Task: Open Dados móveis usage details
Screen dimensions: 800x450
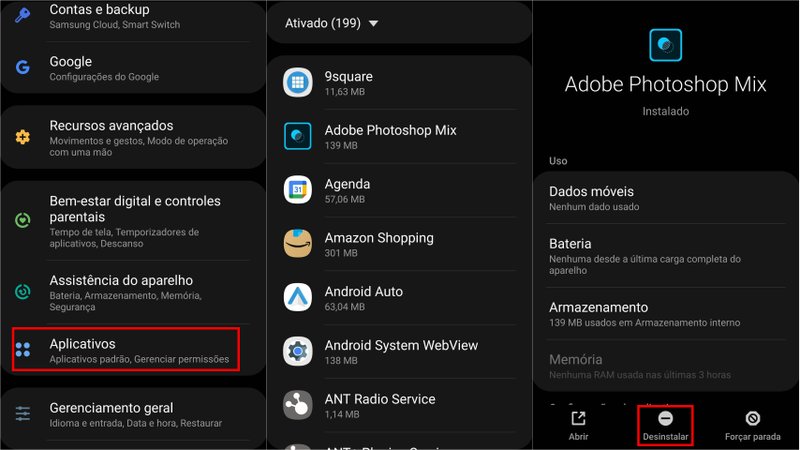Action: click(x=665, y=198)
